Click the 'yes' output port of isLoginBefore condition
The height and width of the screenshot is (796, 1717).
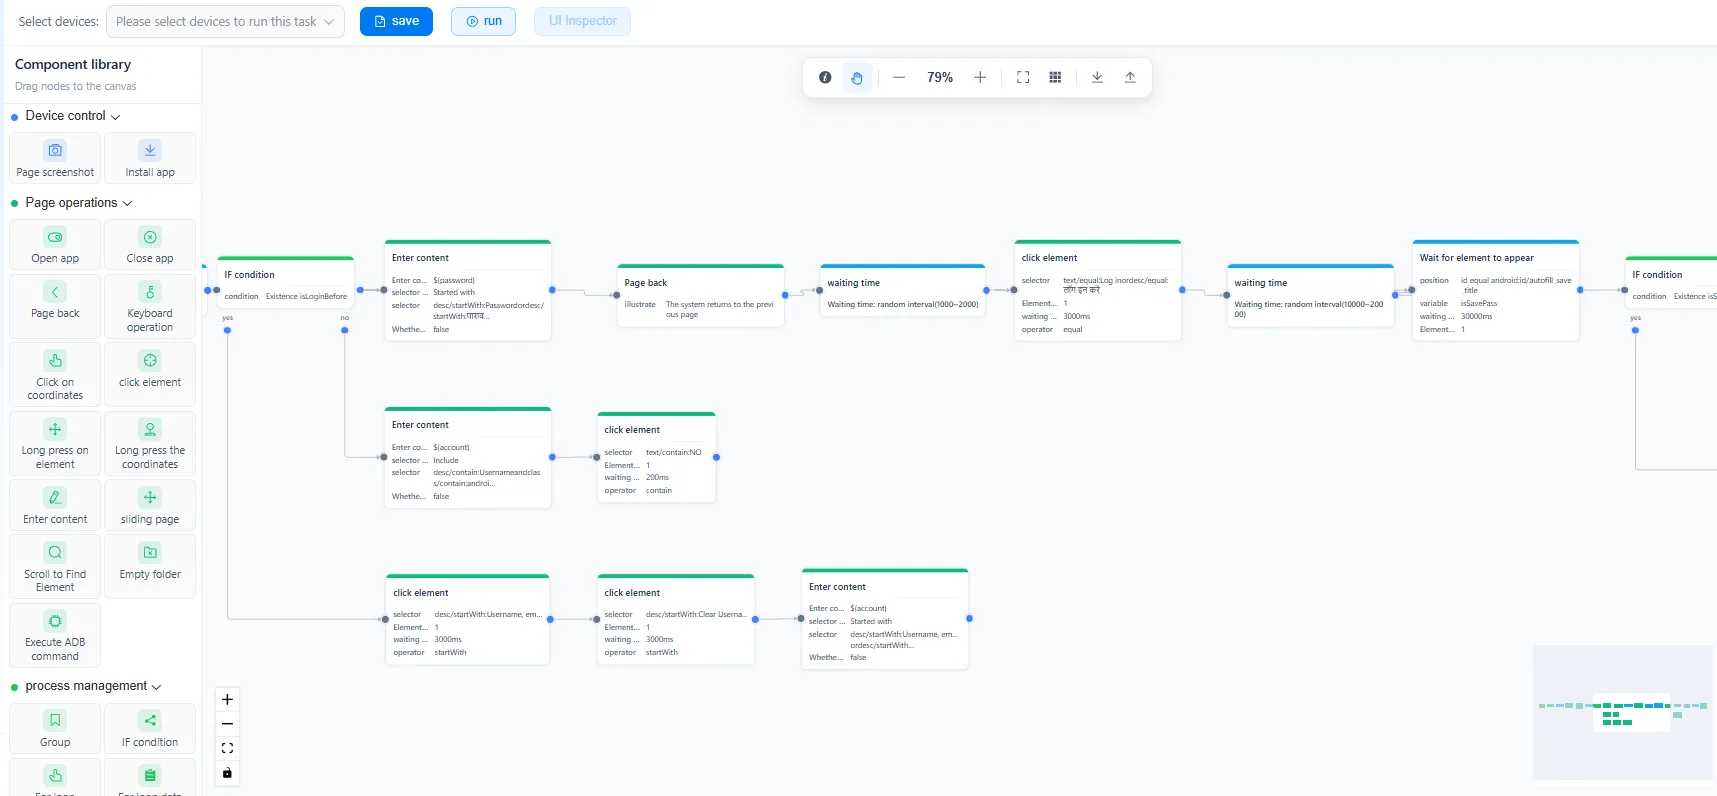[x=228, y=330]
